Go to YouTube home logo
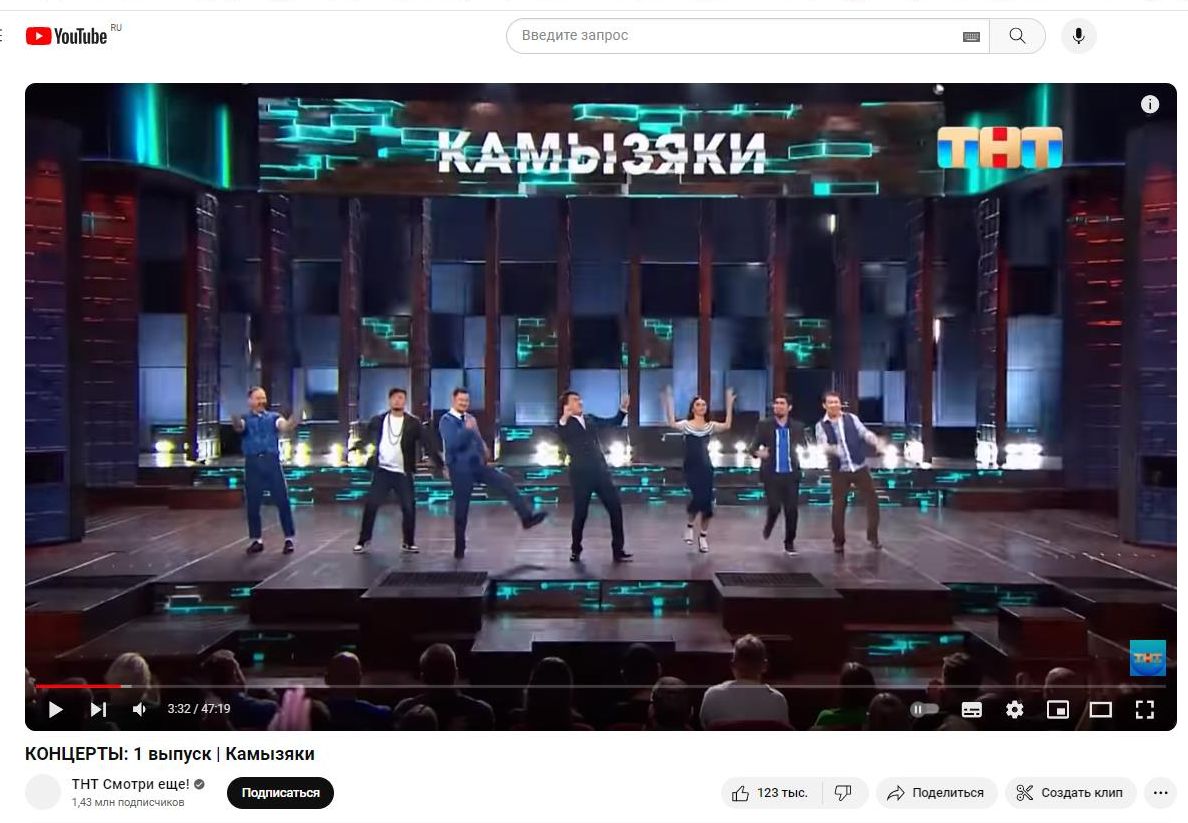The width and height of the screenshot is (1188, 823). tap(67, 36)
